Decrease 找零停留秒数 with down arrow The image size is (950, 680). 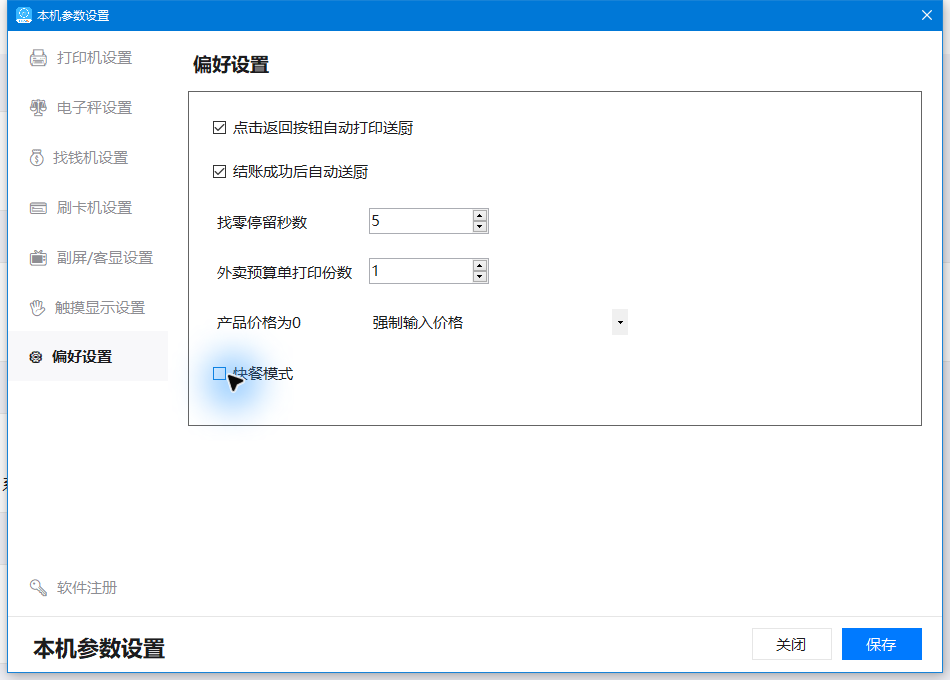coord(480,227)
